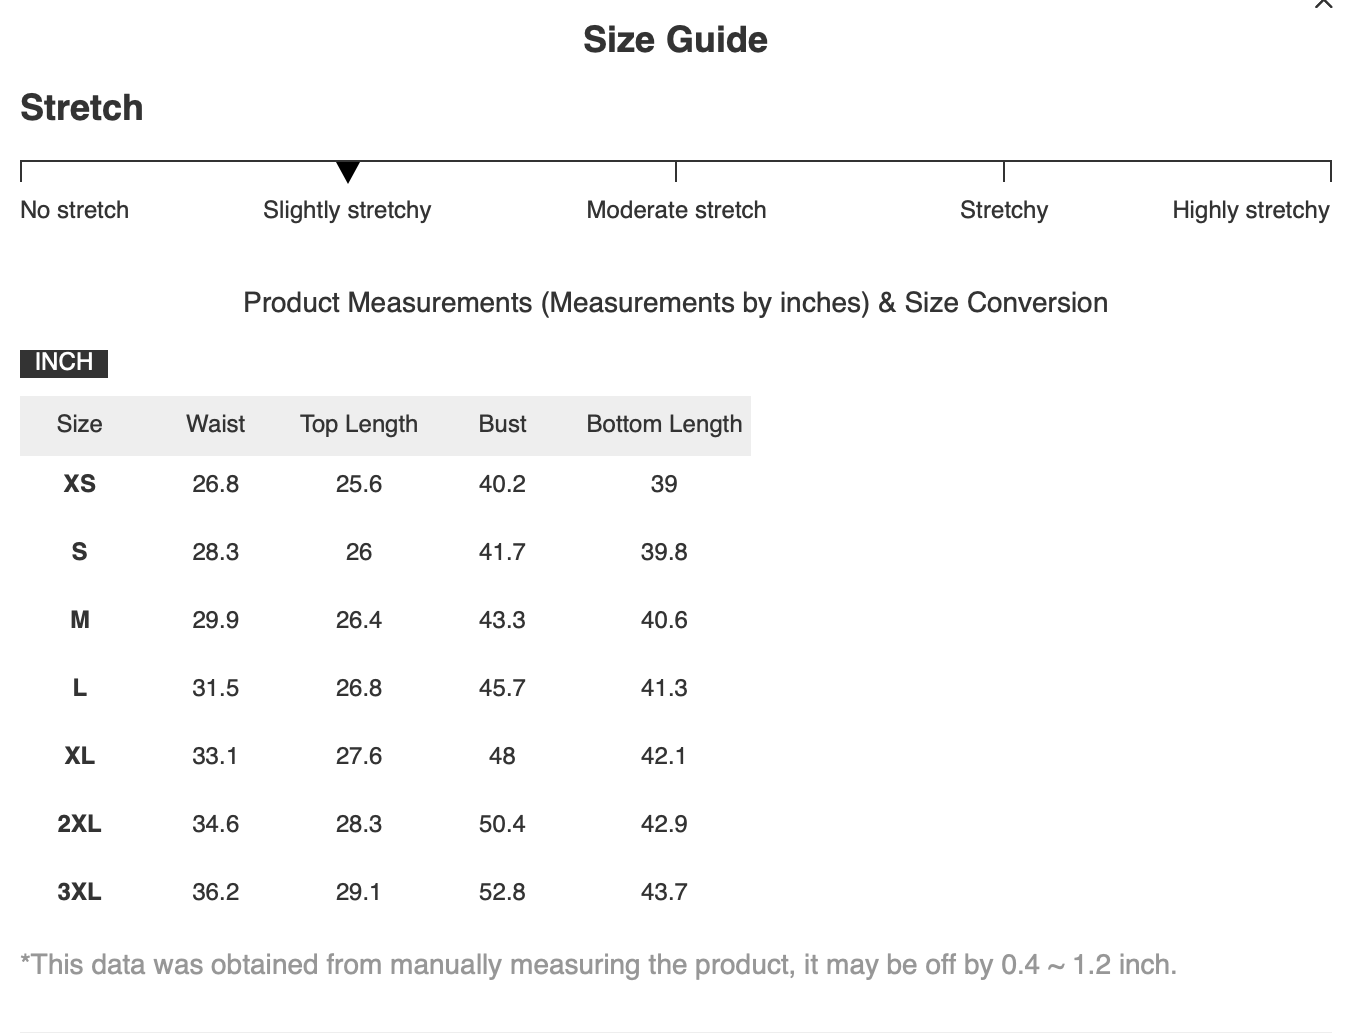Click the Size column header
The width and height of the screenshot is (1352, 1036).
click(x=80, y=424)
